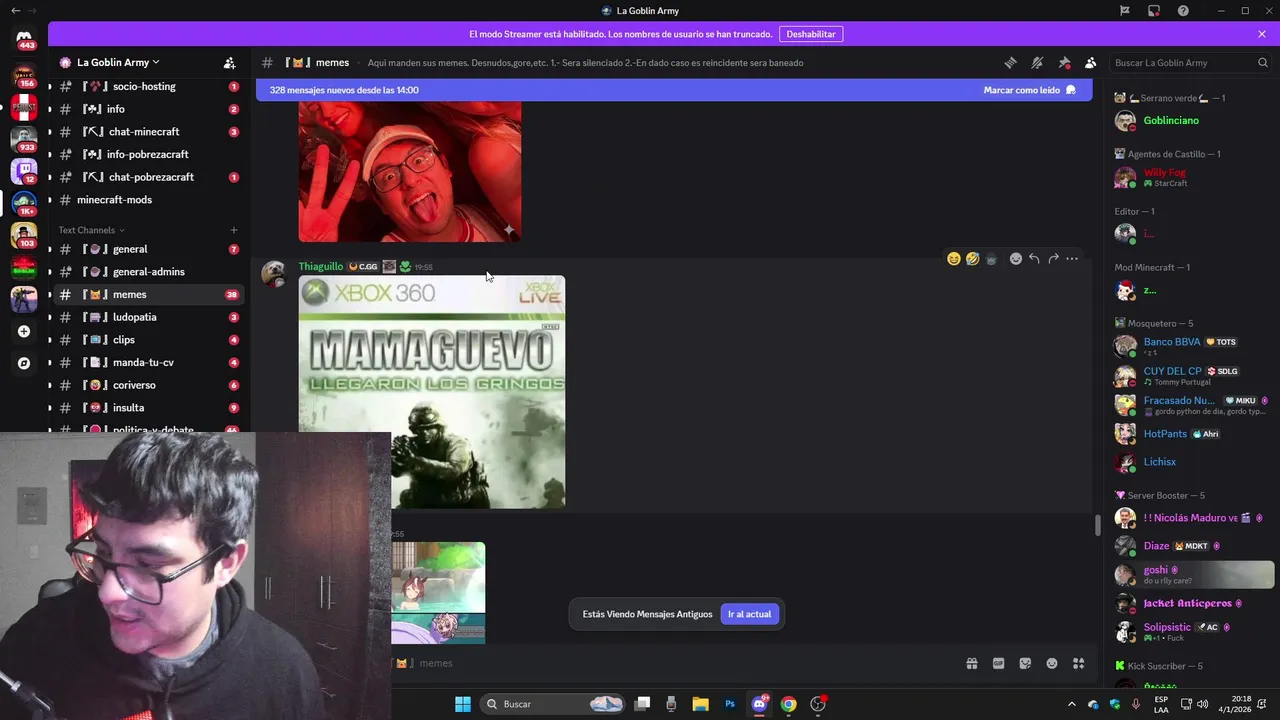Open the manda-tu-cv channel

coord(148,363)
